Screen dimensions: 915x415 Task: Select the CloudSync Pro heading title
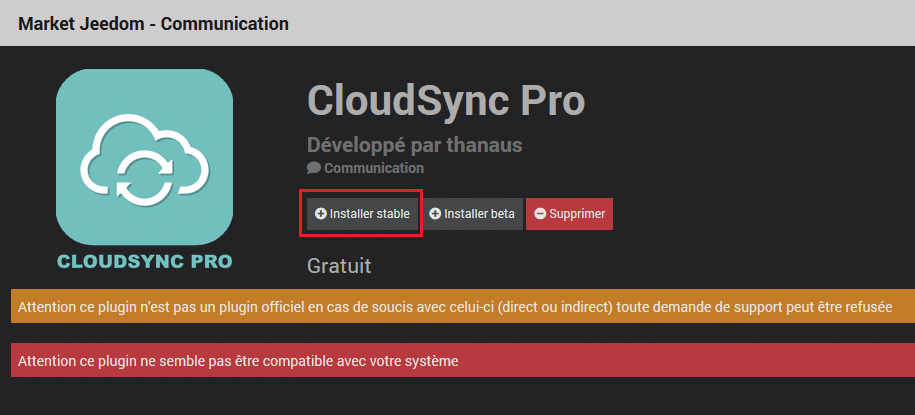point(446,100)
